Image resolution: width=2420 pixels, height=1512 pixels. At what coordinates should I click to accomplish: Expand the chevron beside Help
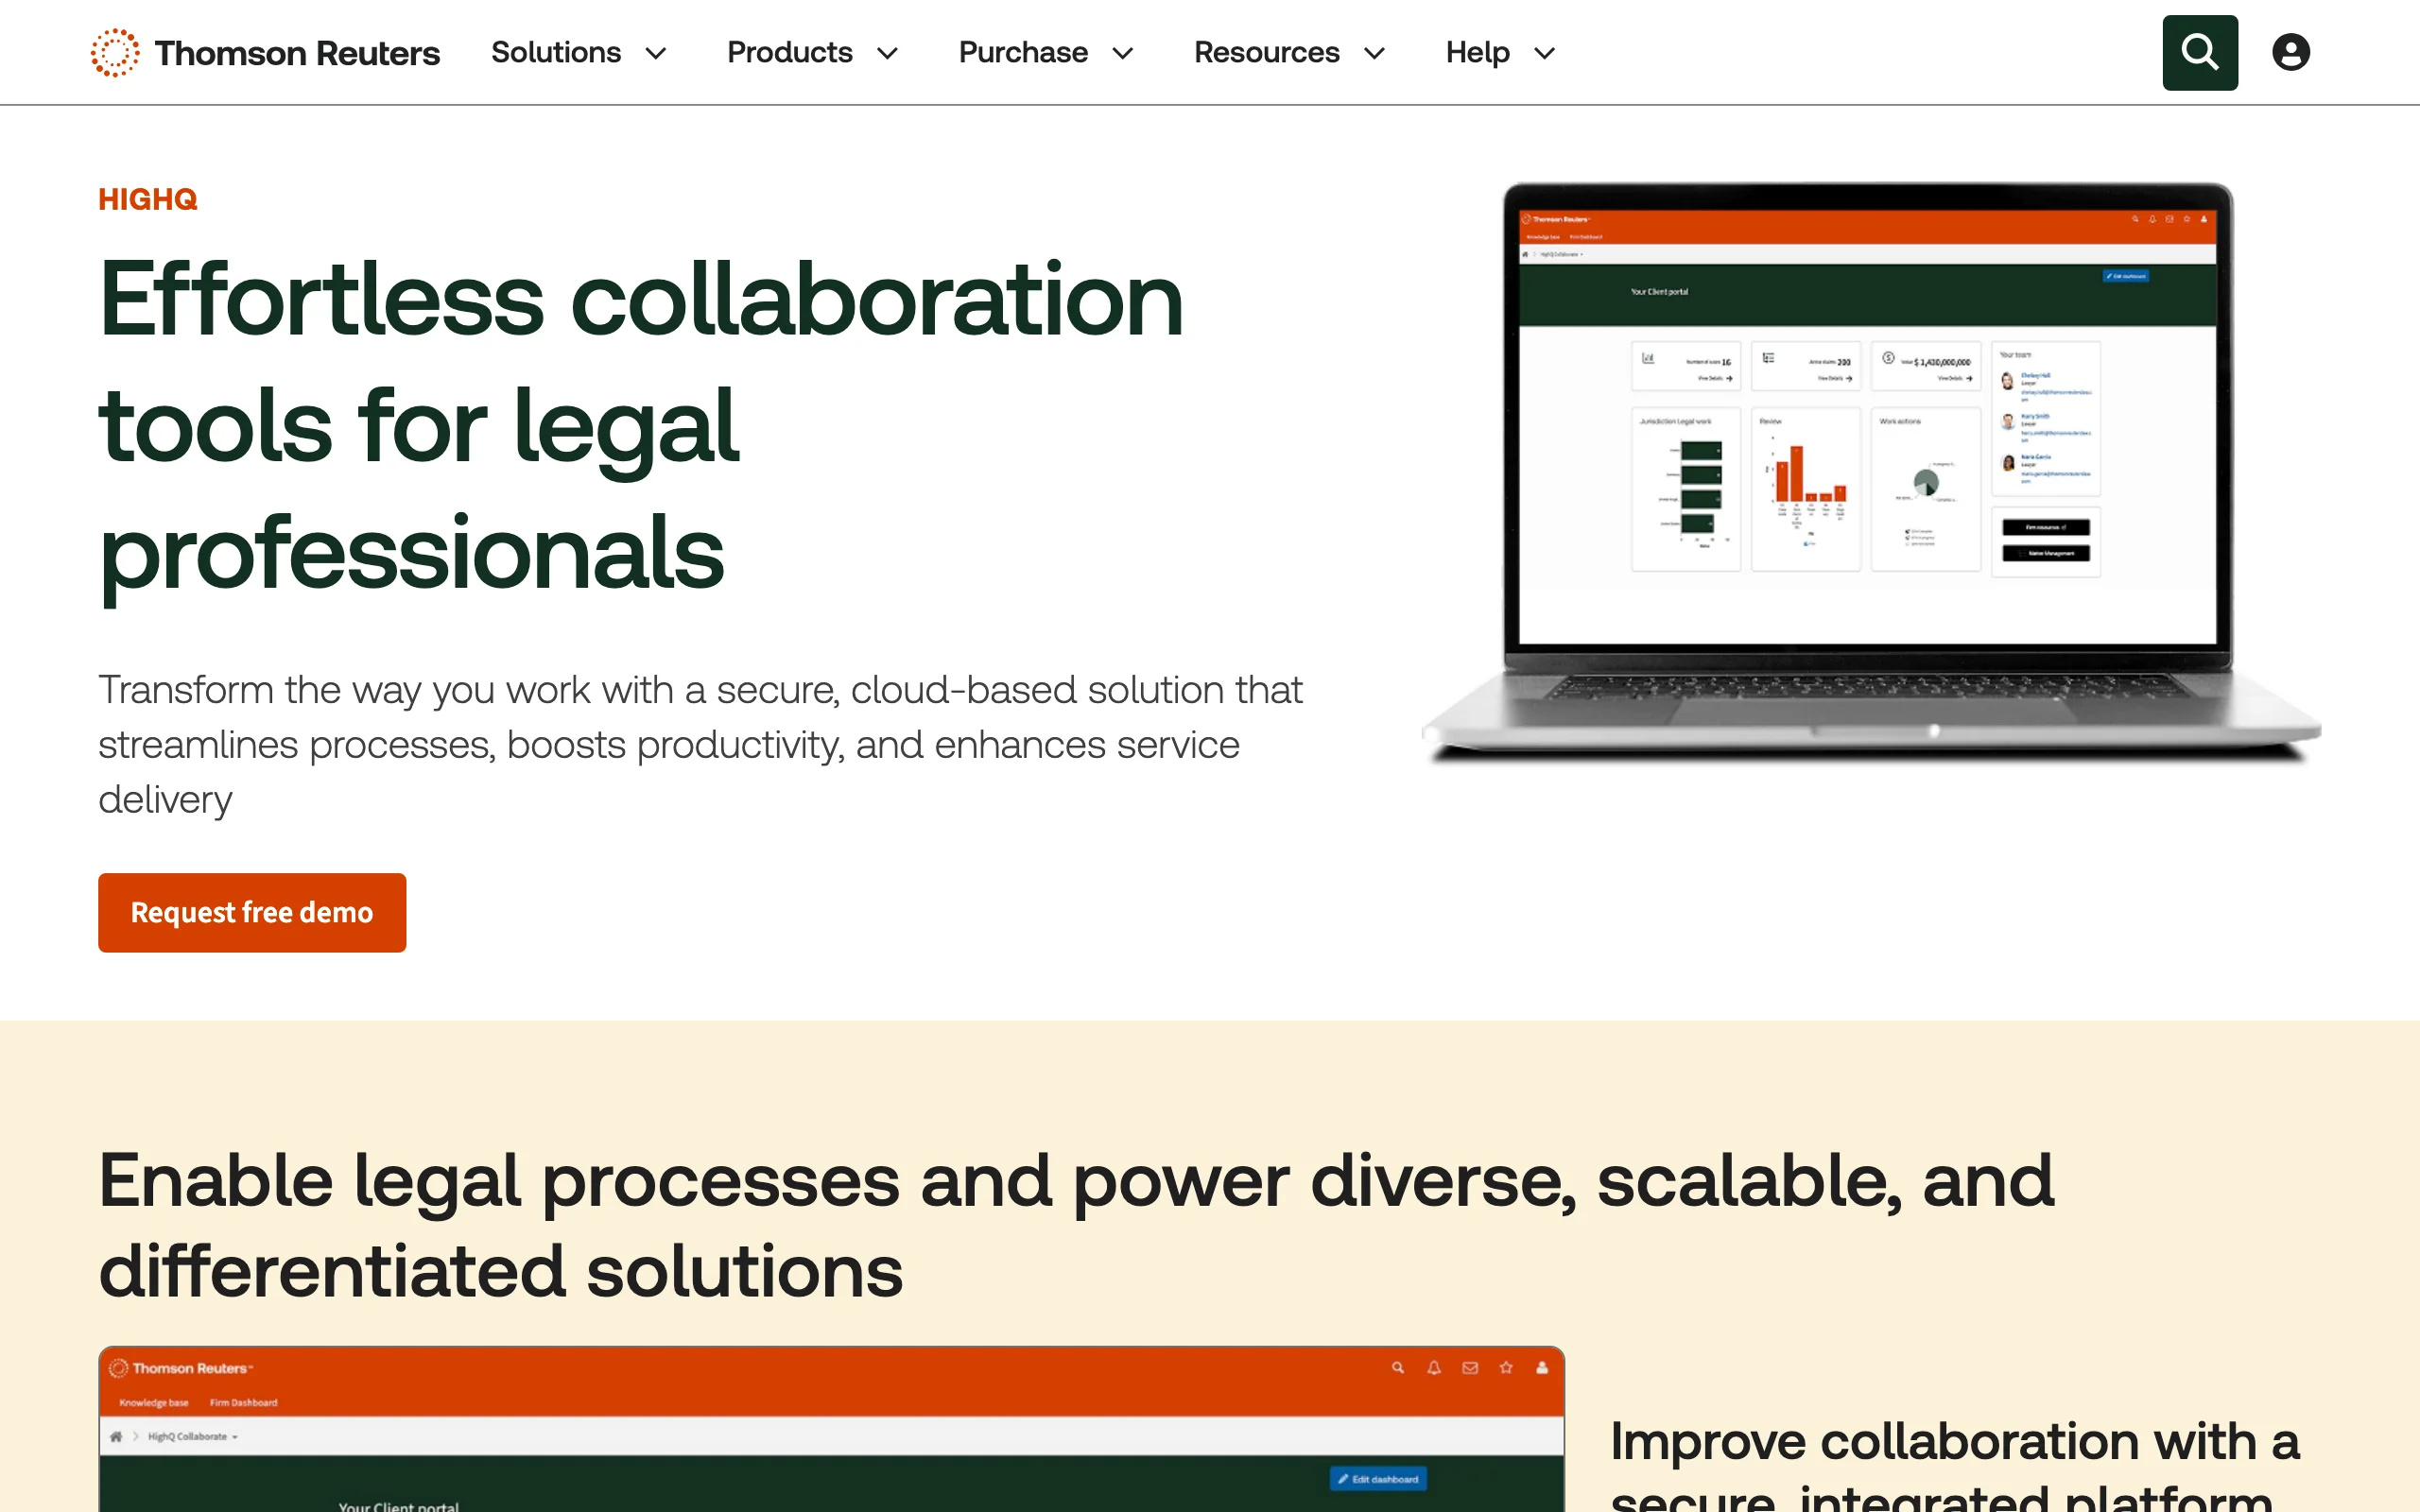1544,53
